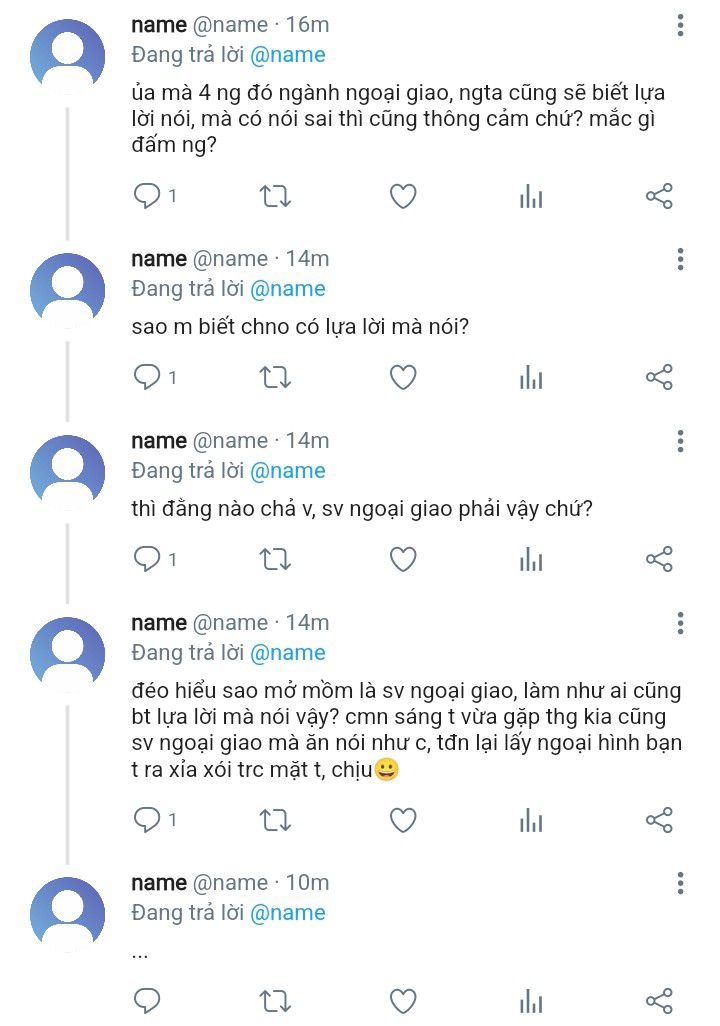
Task: Like the 16m tweet about ngành ngoại giao
Action: click(403, 196)
